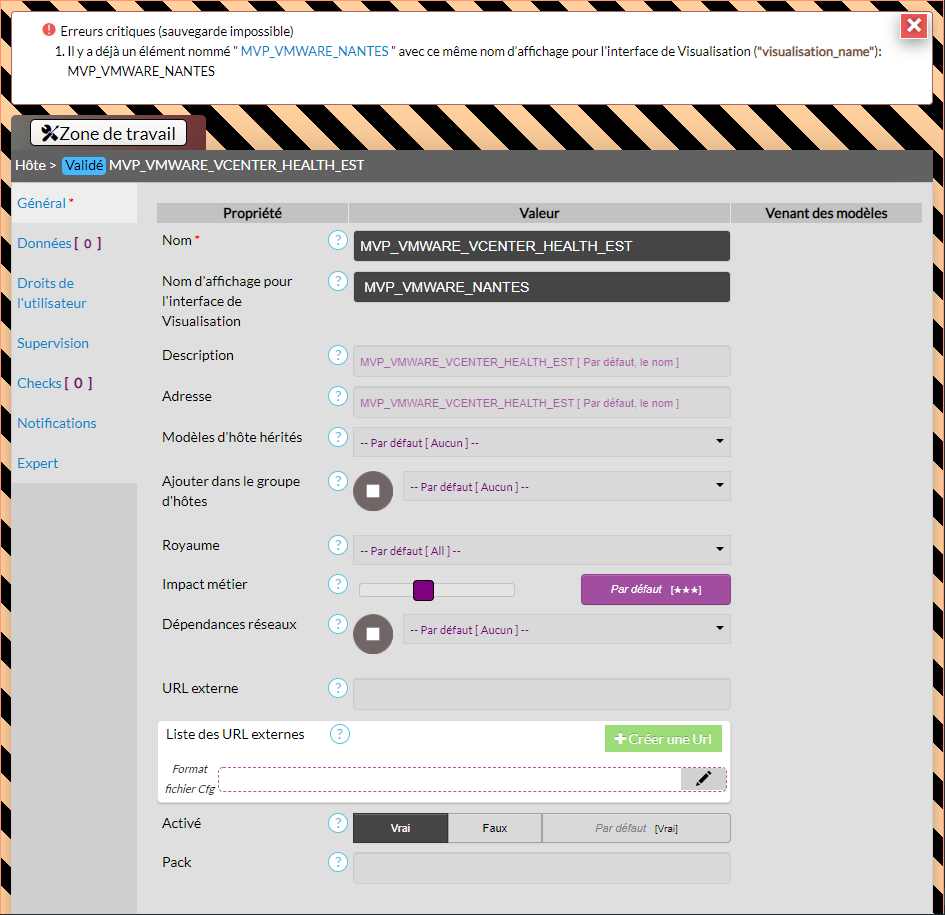Set Activé to Faux
945x915 pixels.
495,828
